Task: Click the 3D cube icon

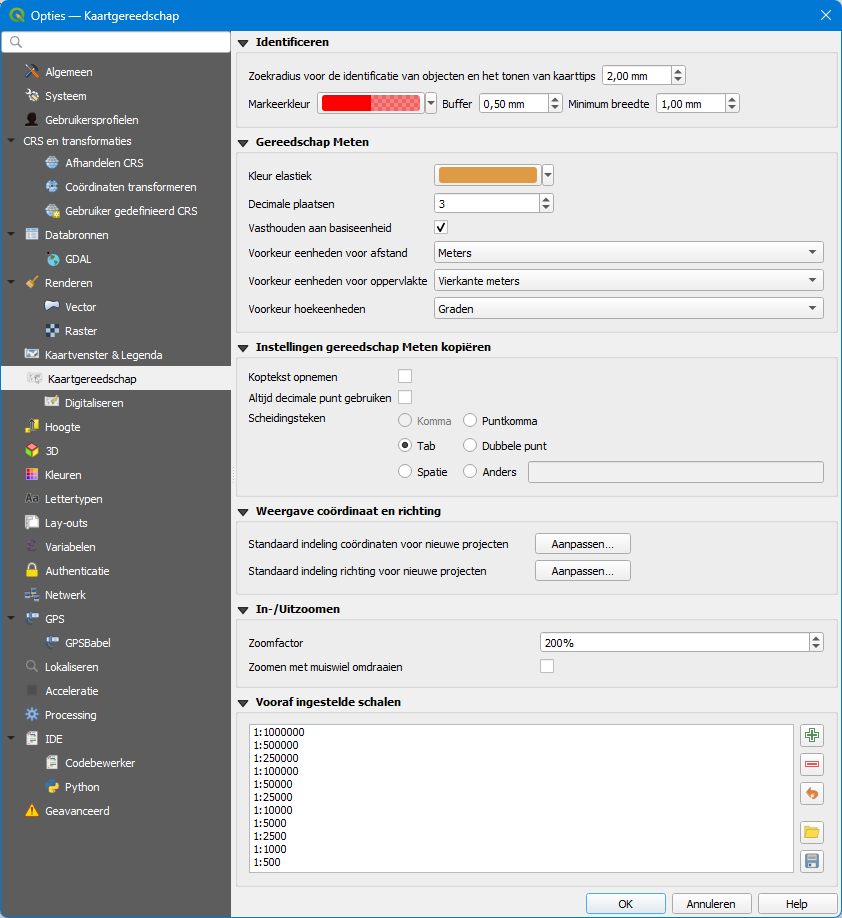Action: [x=32, y=450]
